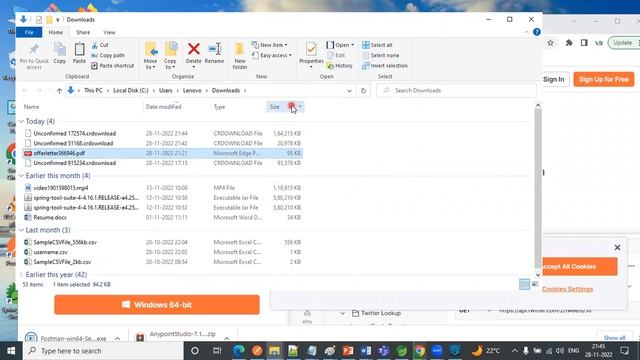Click Sign In in browser window
The image size is (640, 360).
553,79
